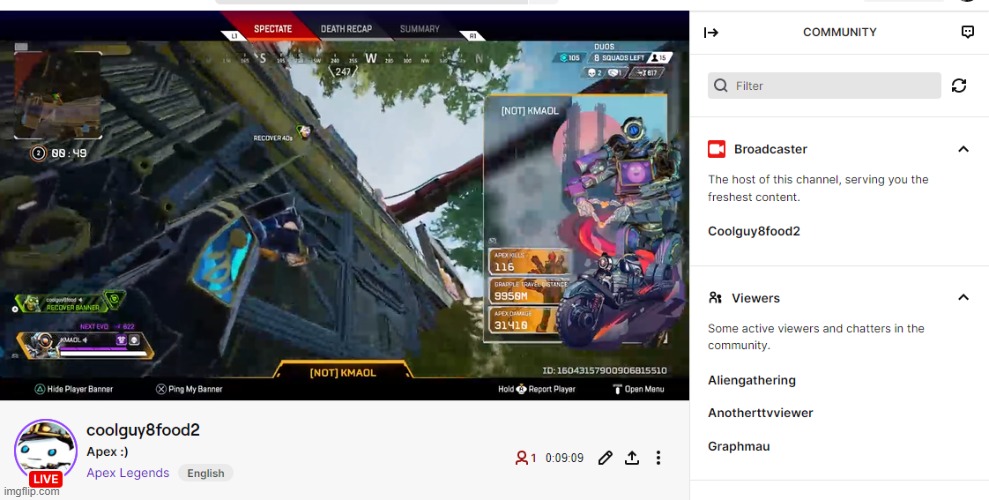Click Hold Report Player prompt
Image resolution: width=989 pixels, height=500 pixels.
coord(537,389)
